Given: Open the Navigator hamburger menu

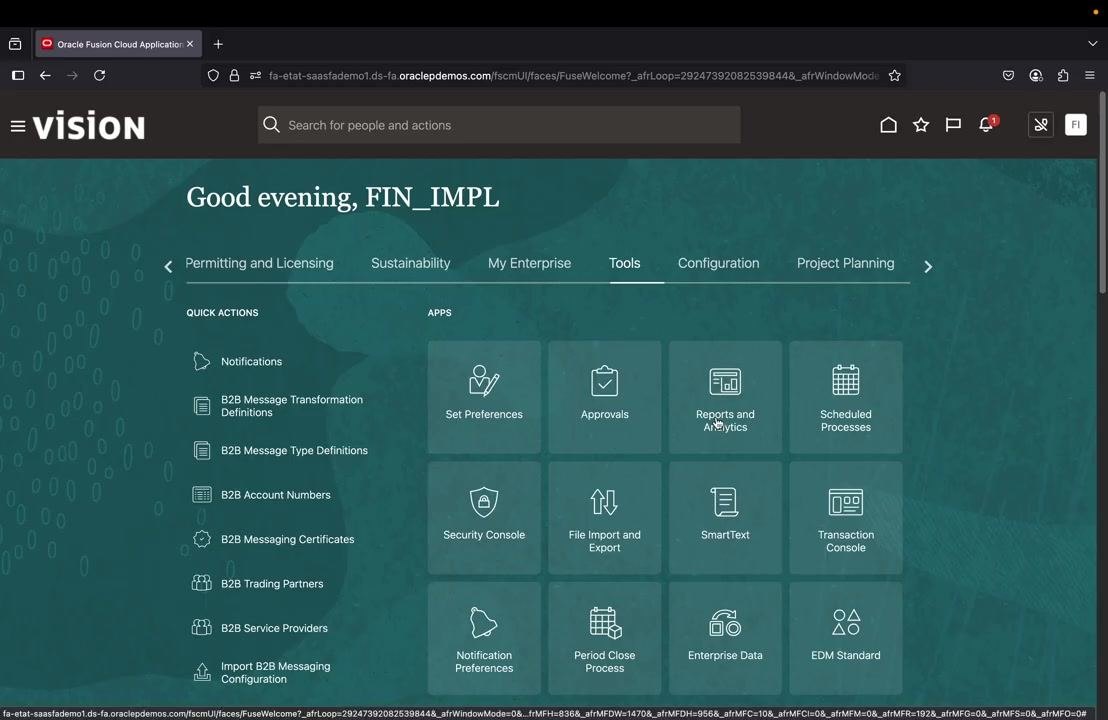Looking at the screenshot, I should 18,126.
